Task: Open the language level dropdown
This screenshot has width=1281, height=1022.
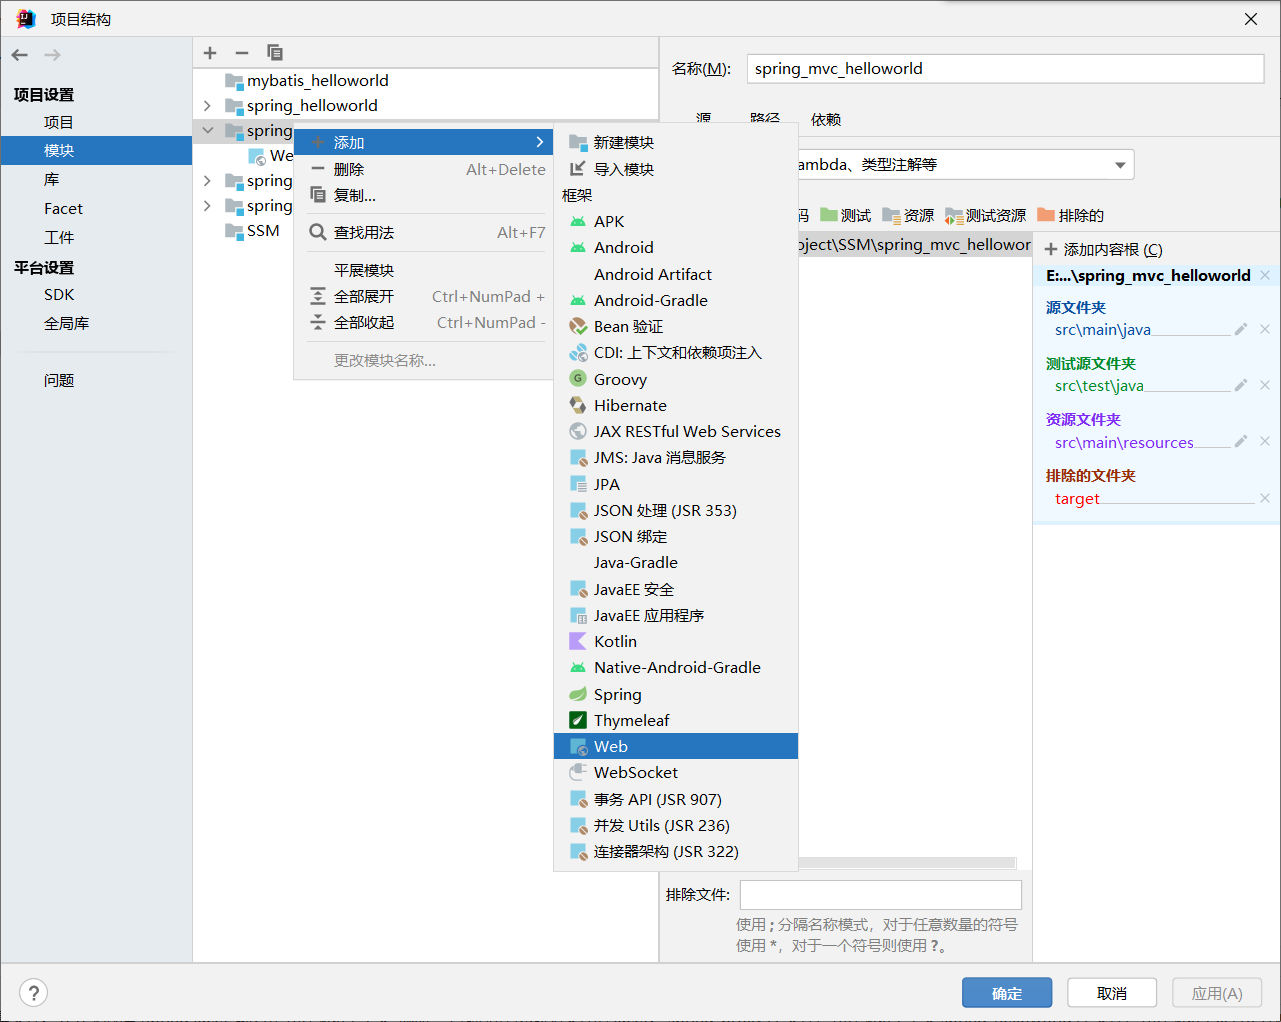Action: point(1120,165)
